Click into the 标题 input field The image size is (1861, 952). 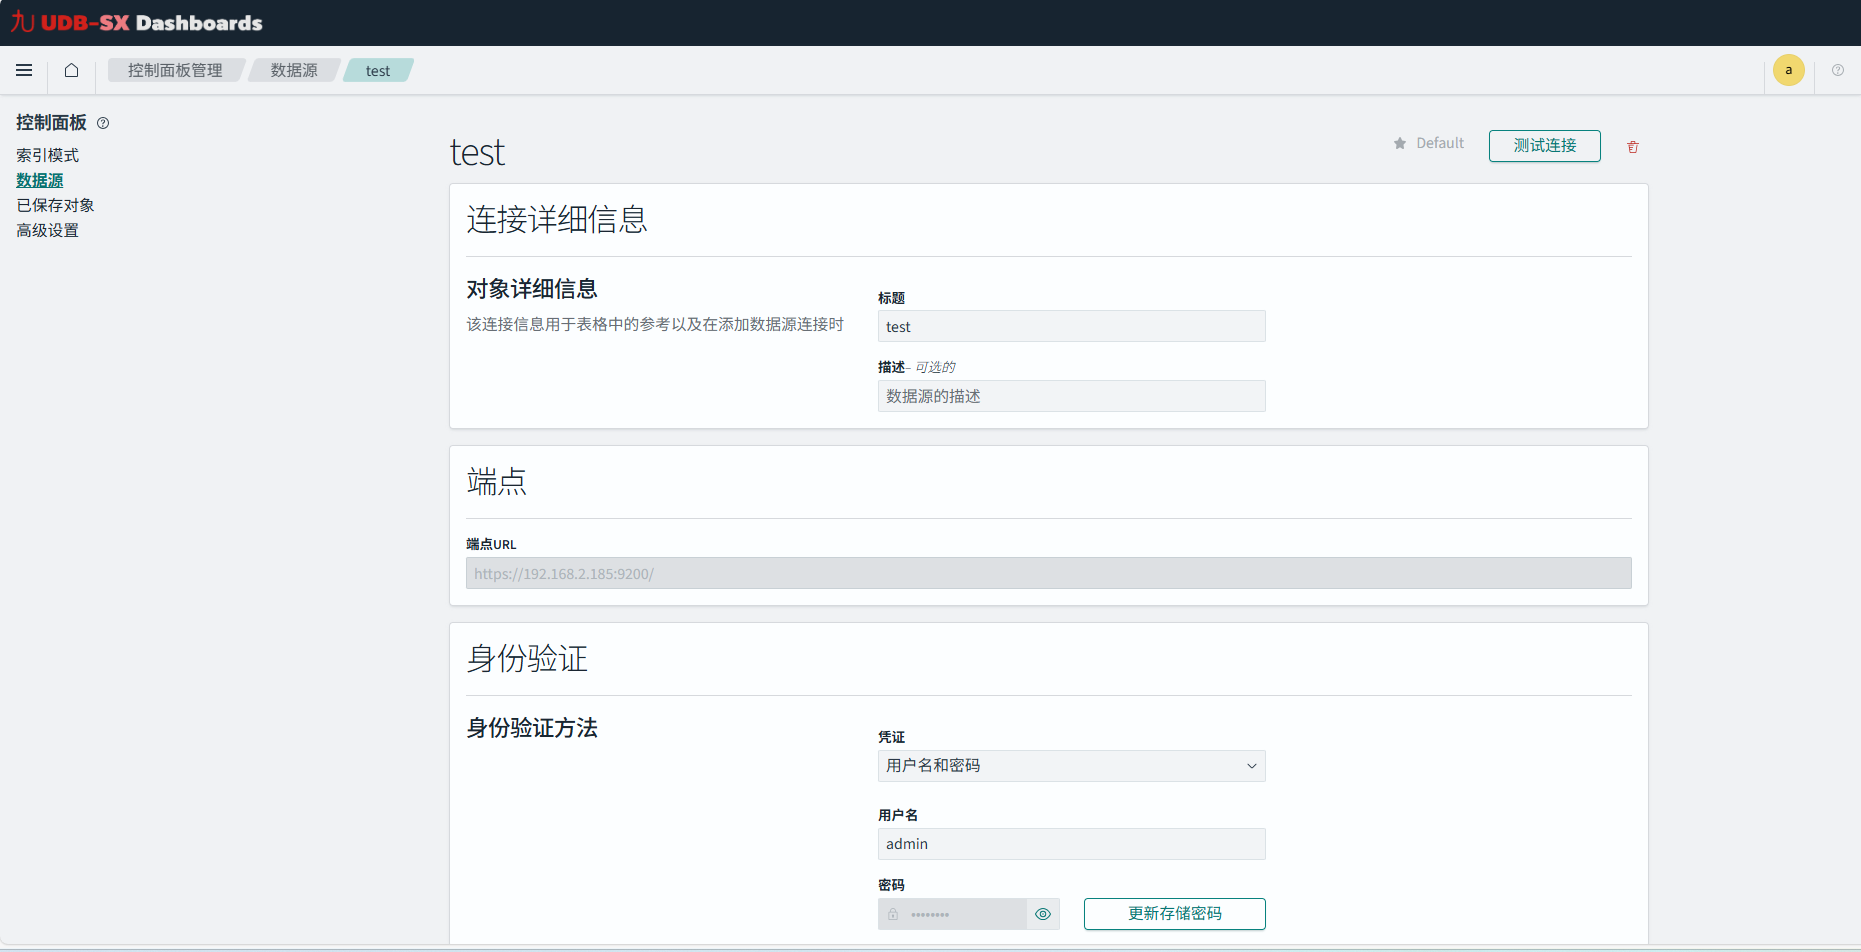(x=1071, y=327)
